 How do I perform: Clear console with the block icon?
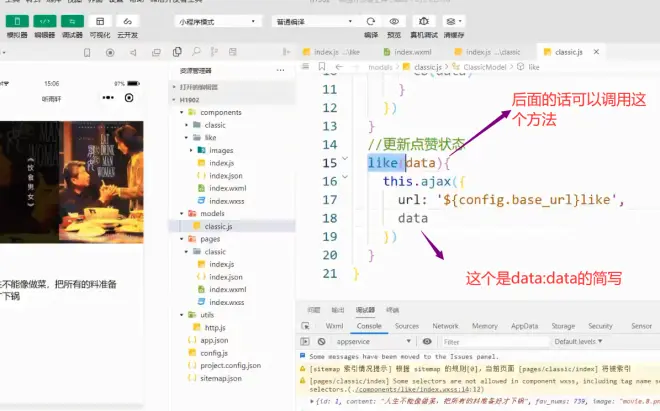(322, 341)
